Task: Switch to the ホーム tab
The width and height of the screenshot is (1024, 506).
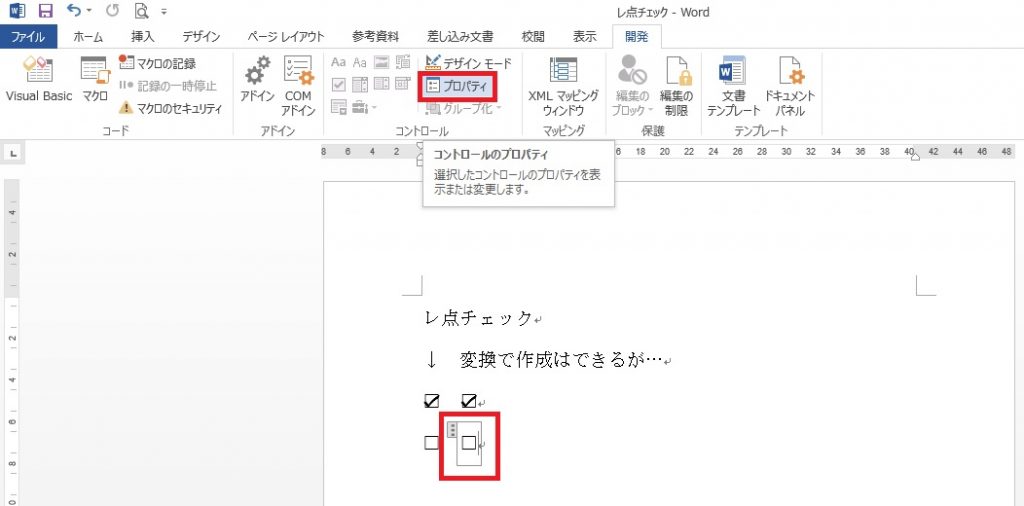Action: coord(88,37)
